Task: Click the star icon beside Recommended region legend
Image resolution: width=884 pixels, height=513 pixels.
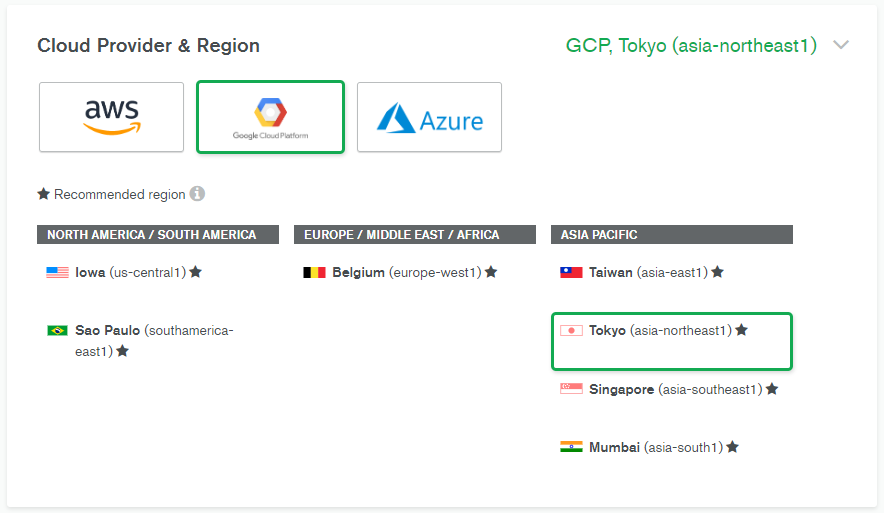Action: click(x=43, y=194)
